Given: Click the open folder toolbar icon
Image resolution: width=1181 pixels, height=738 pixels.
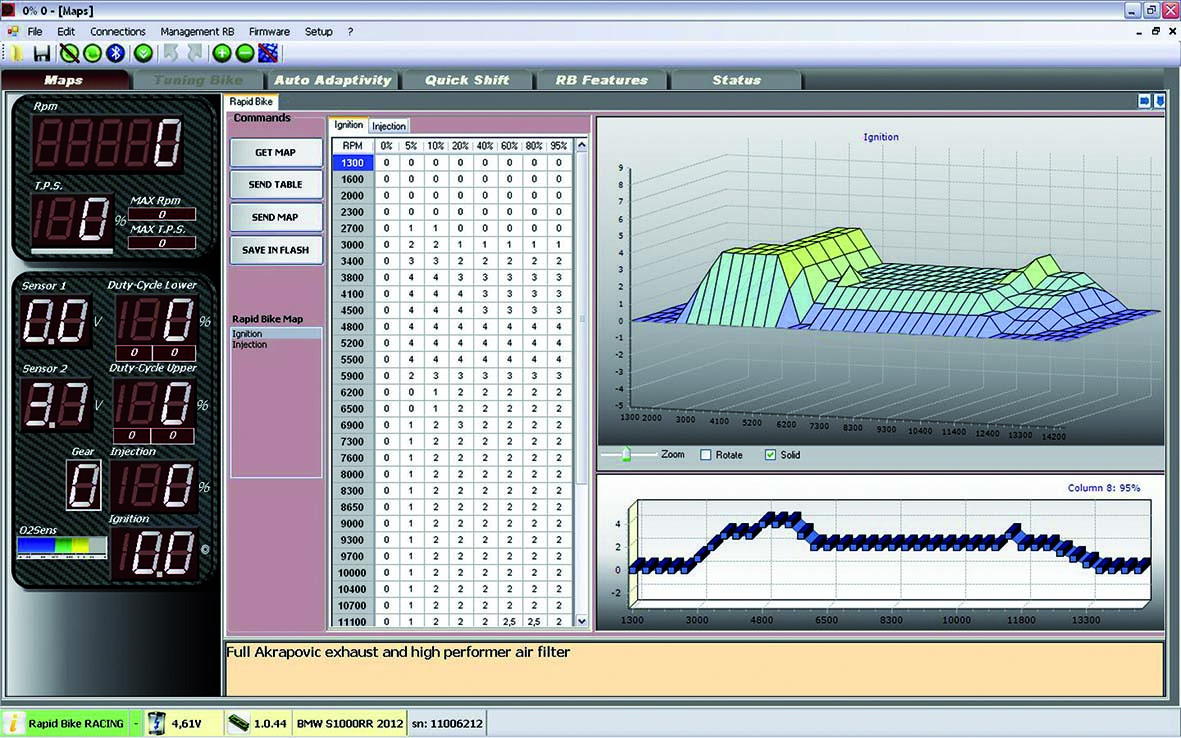Looking at the screenshot, I should point(16,53).
